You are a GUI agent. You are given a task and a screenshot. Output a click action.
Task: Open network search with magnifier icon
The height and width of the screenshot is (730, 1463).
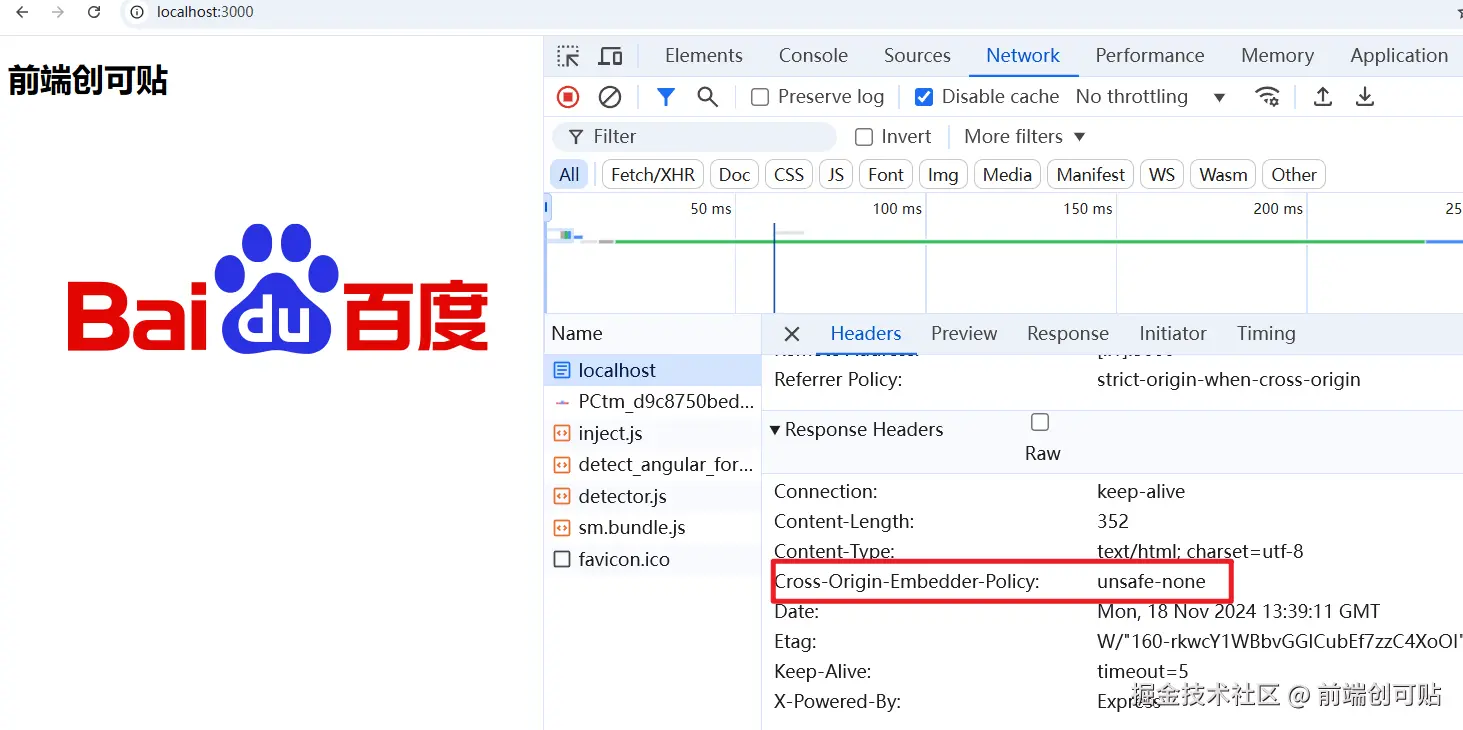708,97
